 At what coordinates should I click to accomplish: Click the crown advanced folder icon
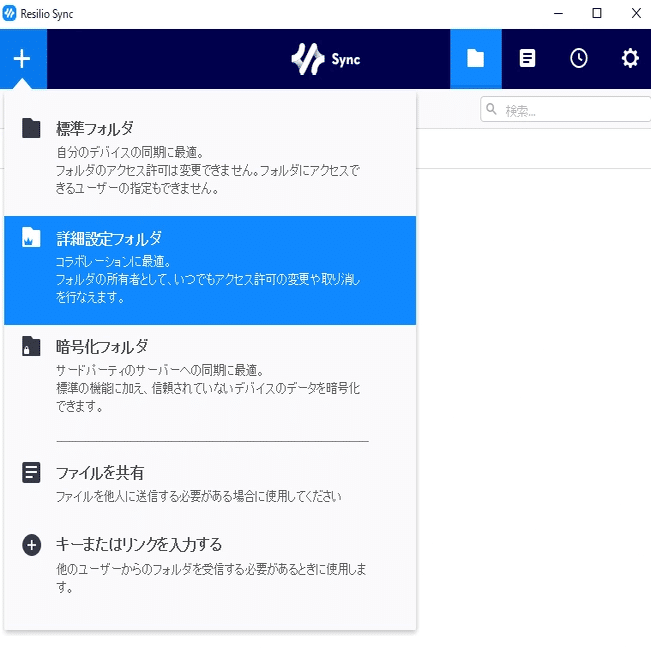click(31, 237)
